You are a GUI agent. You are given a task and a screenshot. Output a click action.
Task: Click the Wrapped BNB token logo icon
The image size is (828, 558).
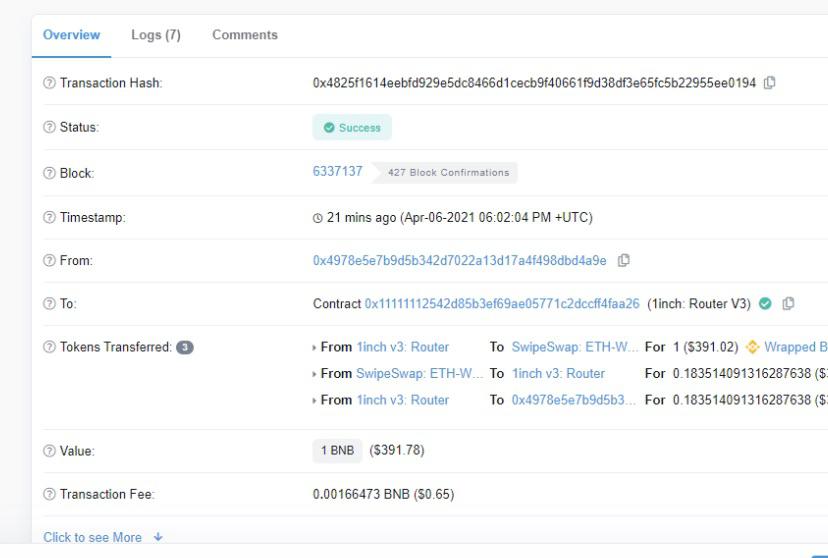click(752, 347)
